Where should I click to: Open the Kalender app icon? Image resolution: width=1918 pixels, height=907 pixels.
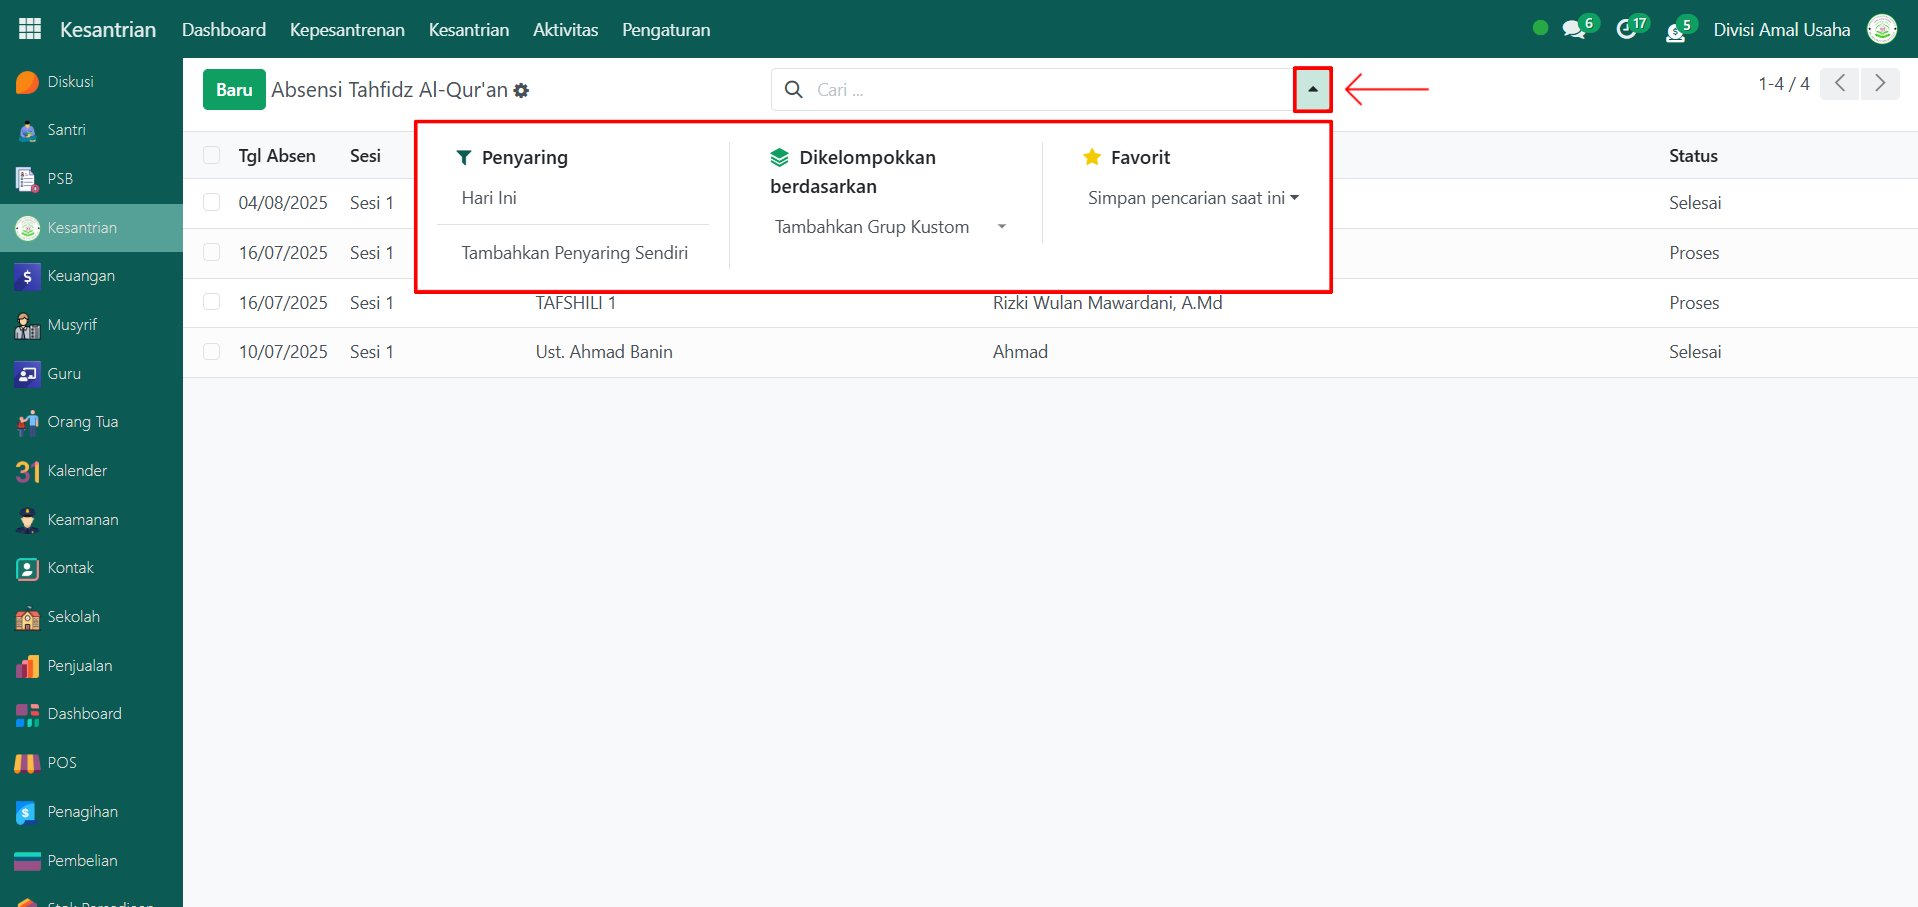tap(28, 471)
